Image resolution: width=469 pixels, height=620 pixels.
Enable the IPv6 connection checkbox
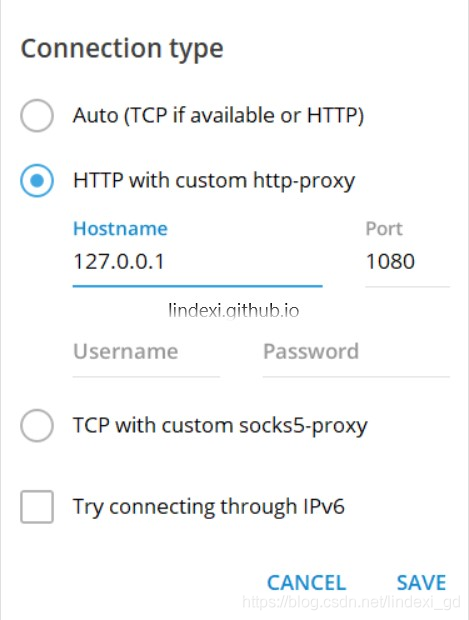(37, 507)
